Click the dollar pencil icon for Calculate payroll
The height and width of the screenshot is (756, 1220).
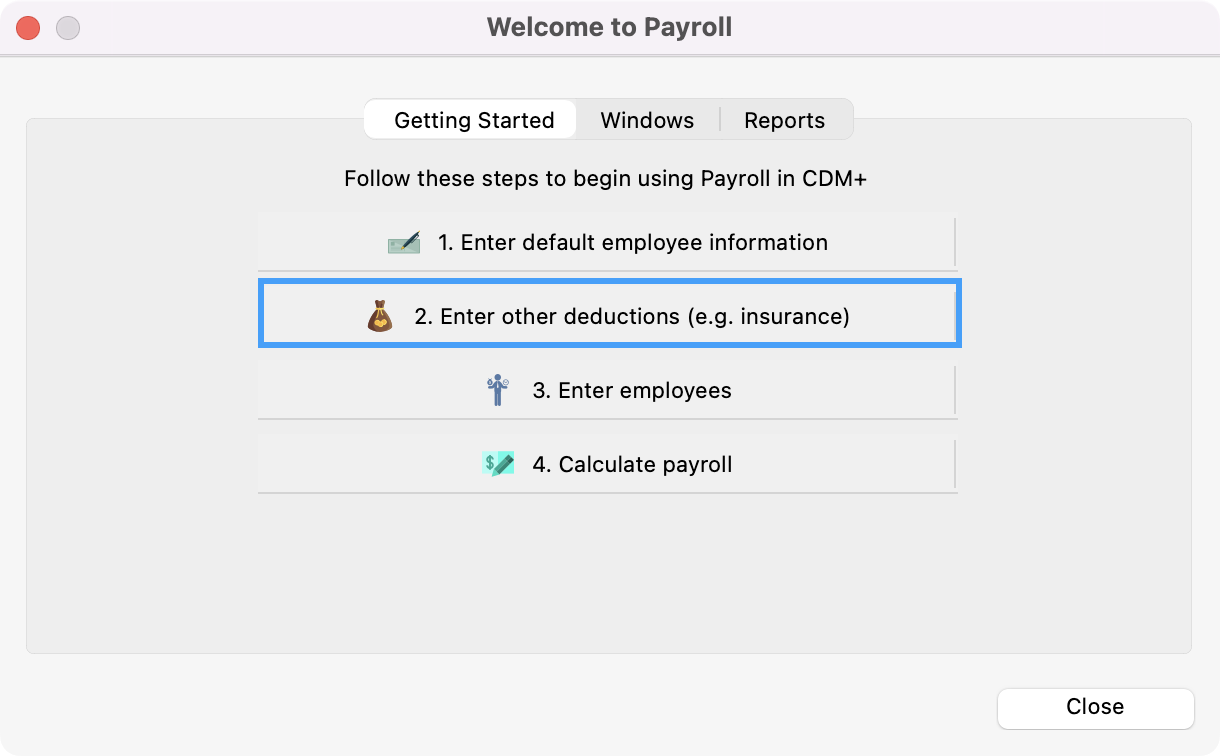point(498,464)
